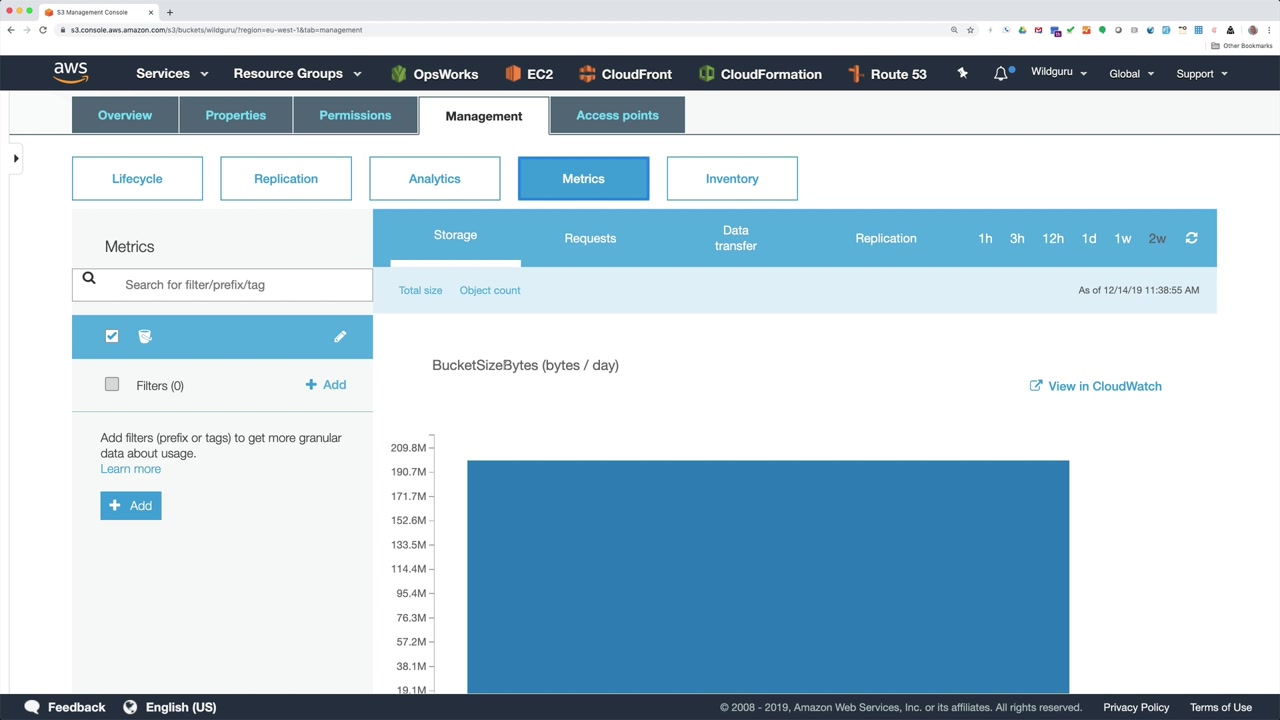Open the Wildguru account dropdown
The height and width of the screenshot is (720, 1280).
(1059, 72)
